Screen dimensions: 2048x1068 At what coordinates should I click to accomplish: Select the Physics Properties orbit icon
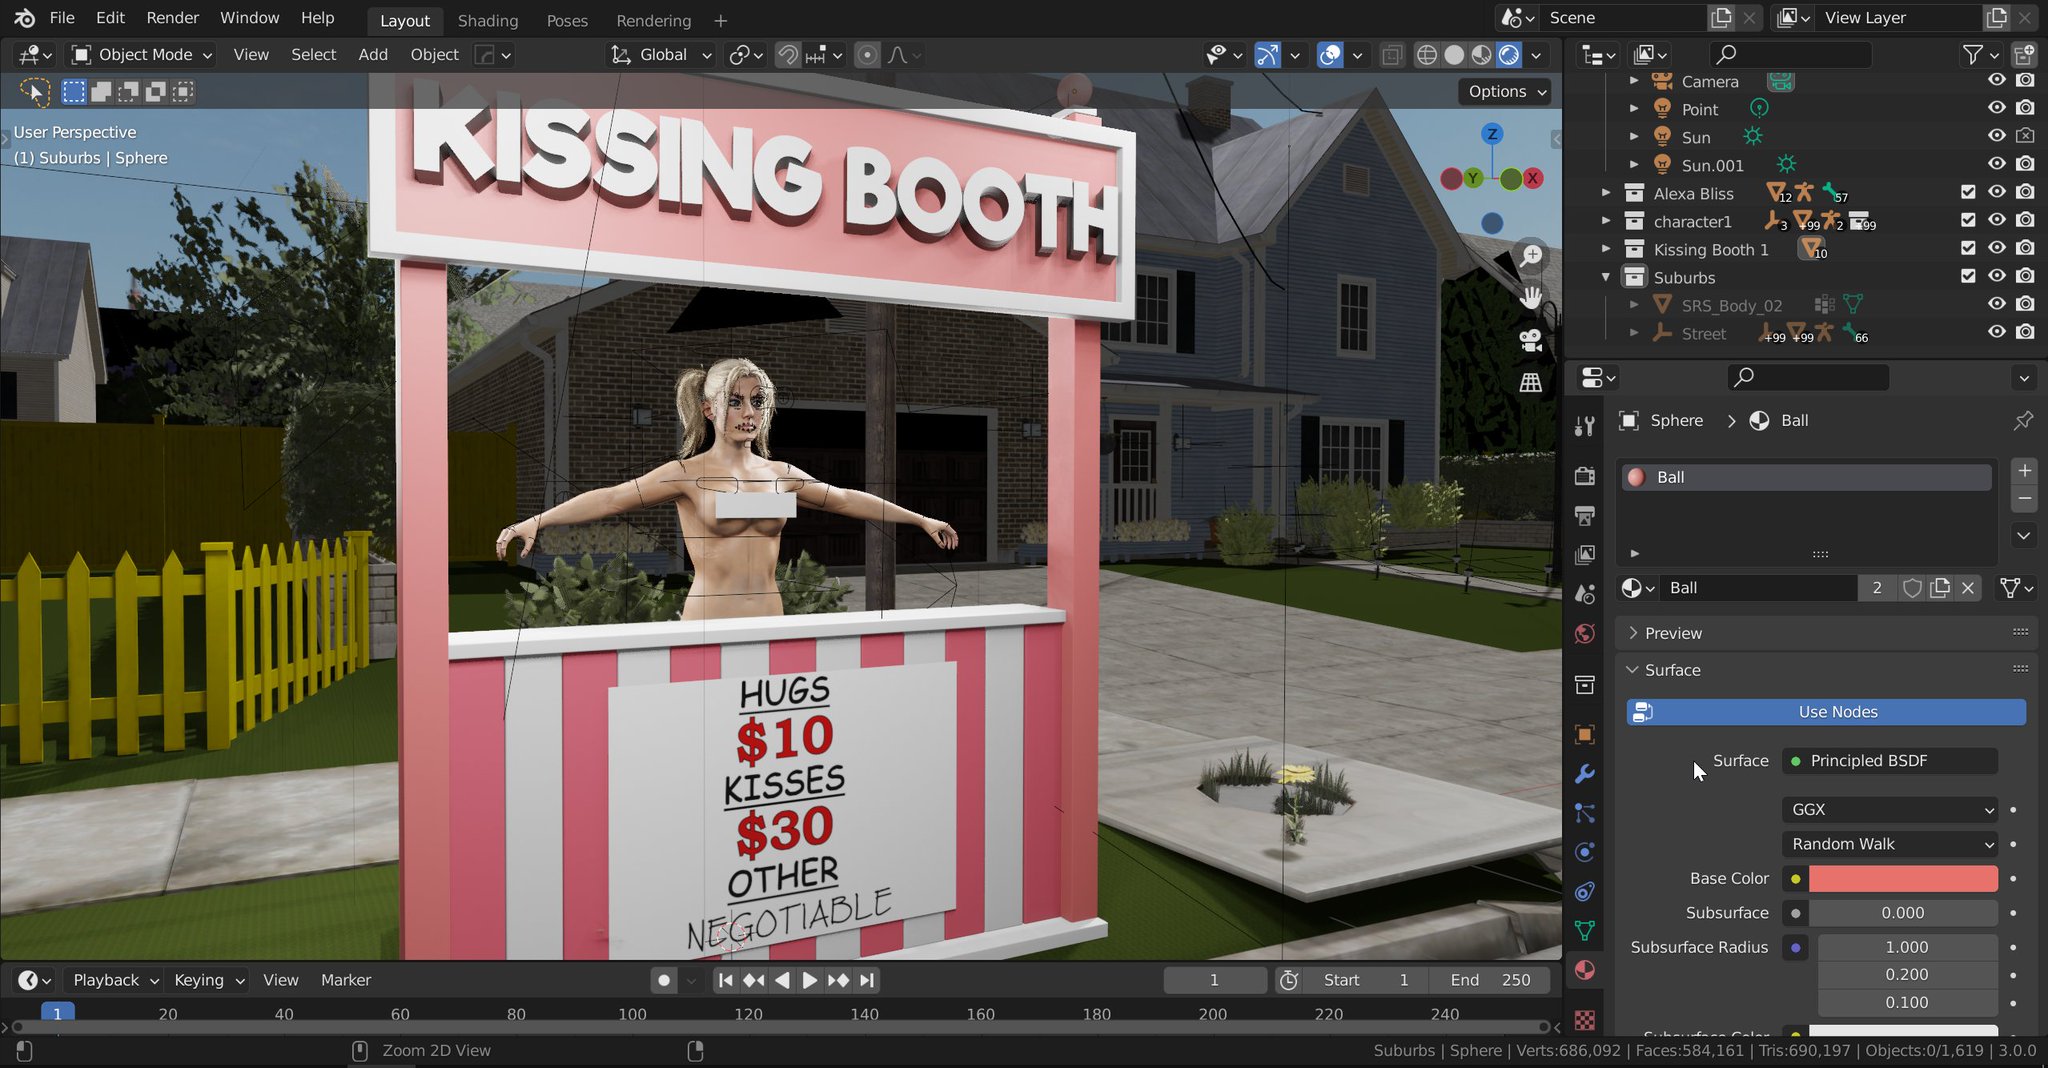click(1585, 852)
